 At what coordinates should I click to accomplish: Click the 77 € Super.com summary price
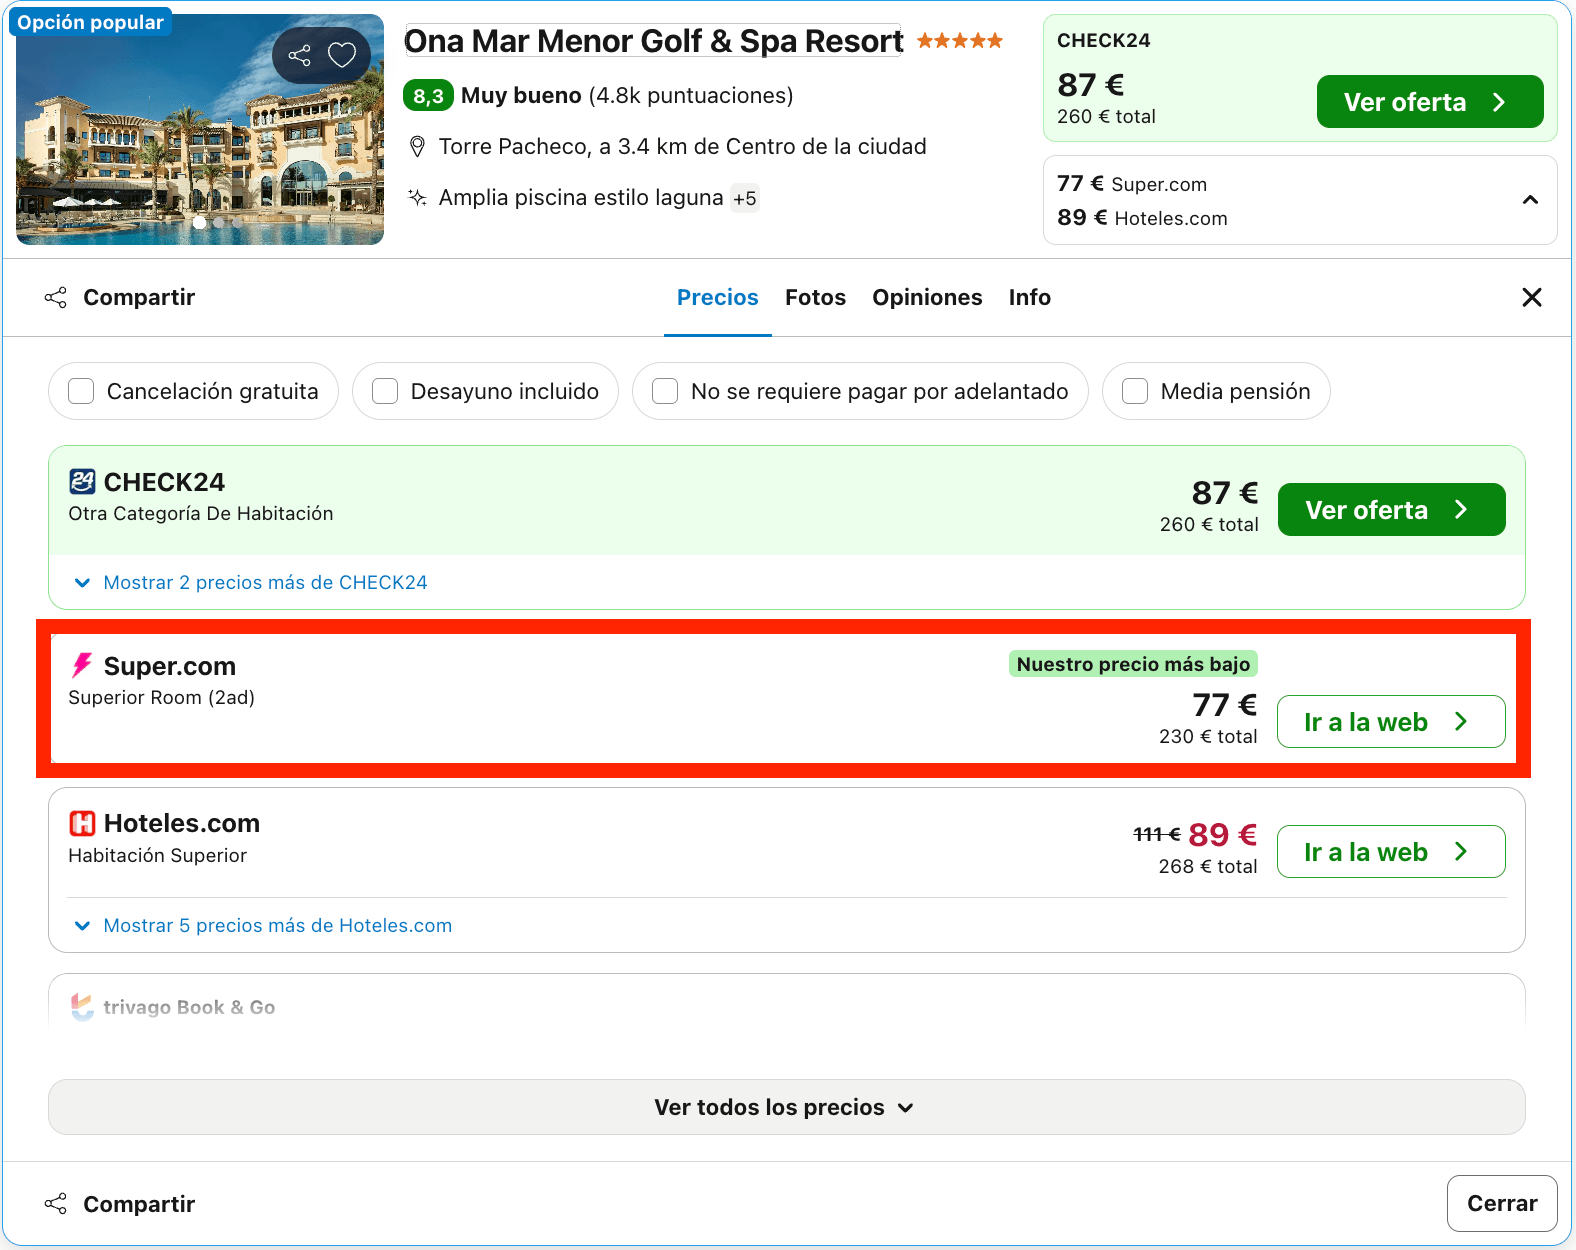point(1132,184)
